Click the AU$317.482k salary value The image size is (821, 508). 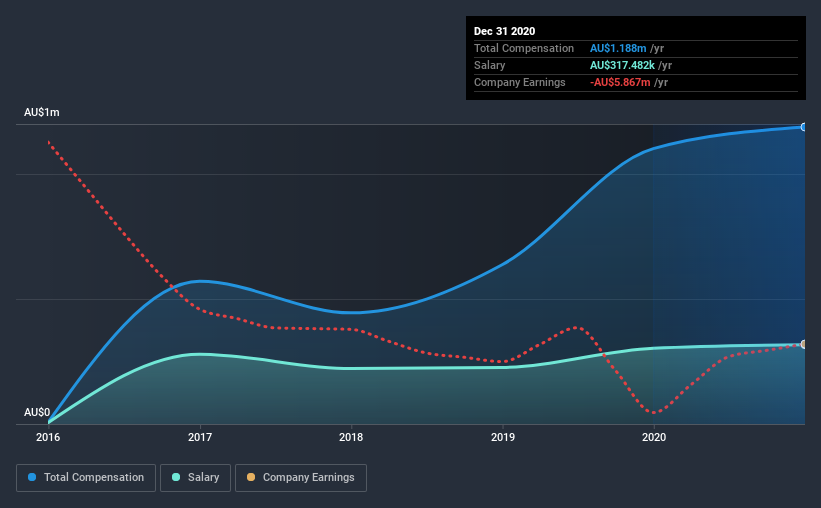(x=622, y=65)
